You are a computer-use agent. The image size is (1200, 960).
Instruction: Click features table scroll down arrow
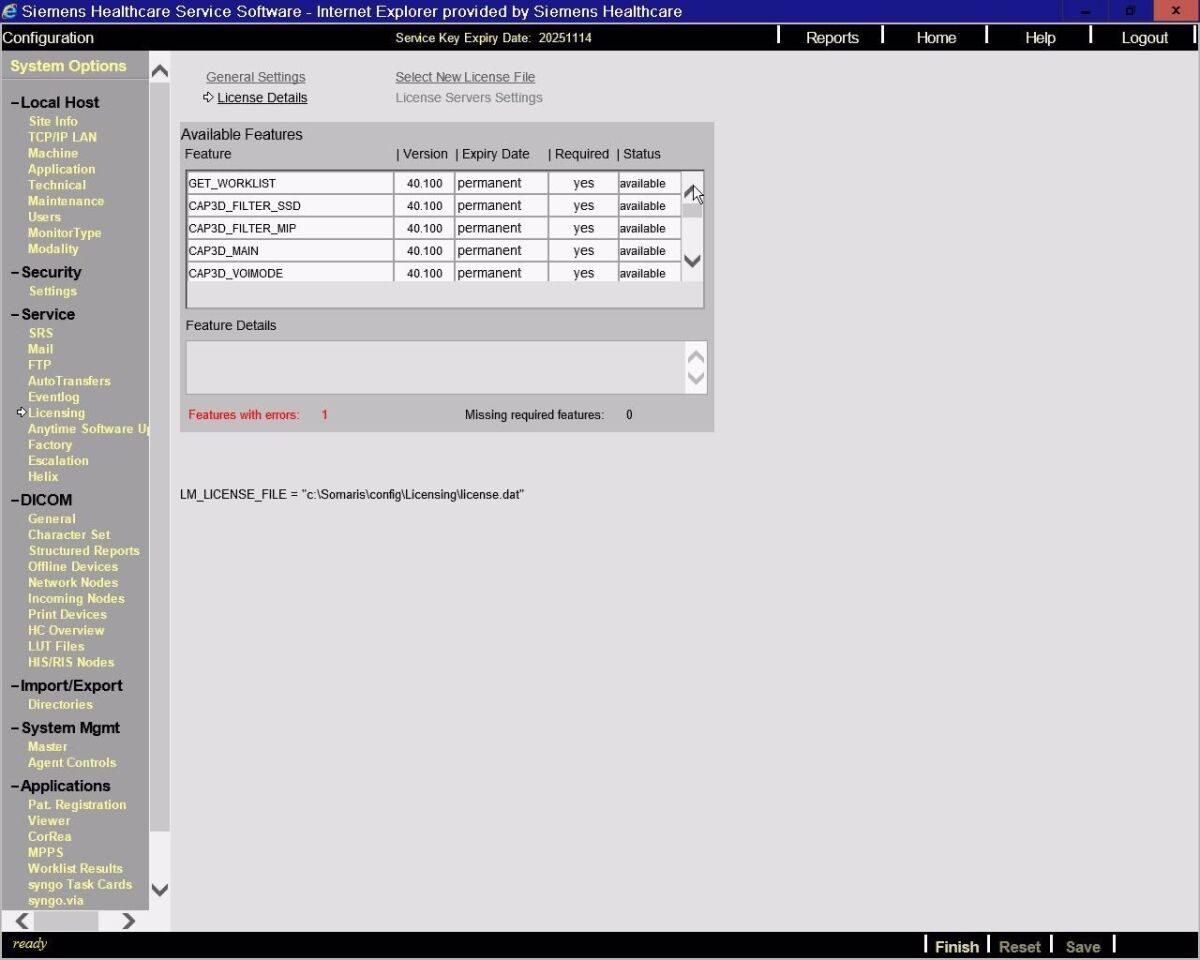click(692, 261)
